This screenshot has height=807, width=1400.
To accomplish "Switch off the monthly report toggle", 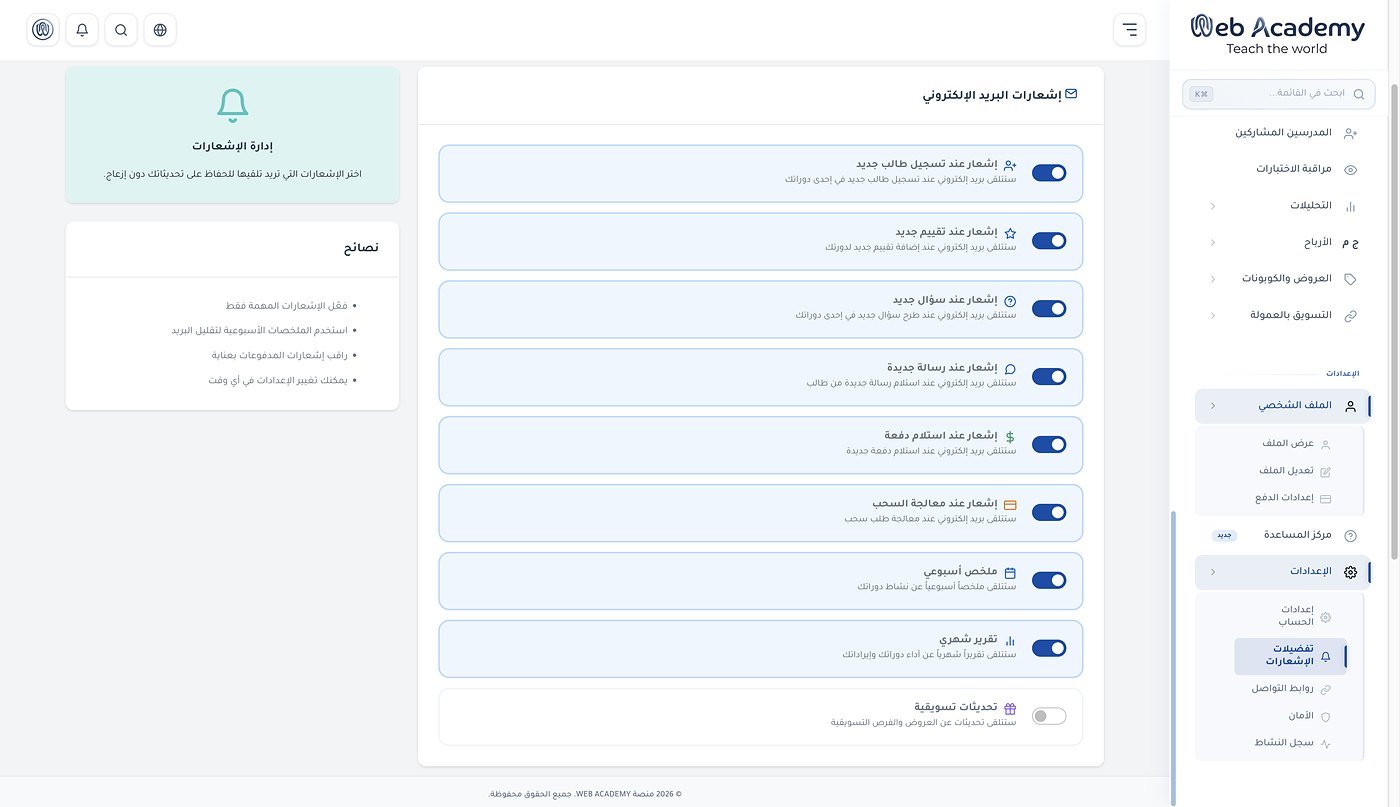I will coord(1049,648).
